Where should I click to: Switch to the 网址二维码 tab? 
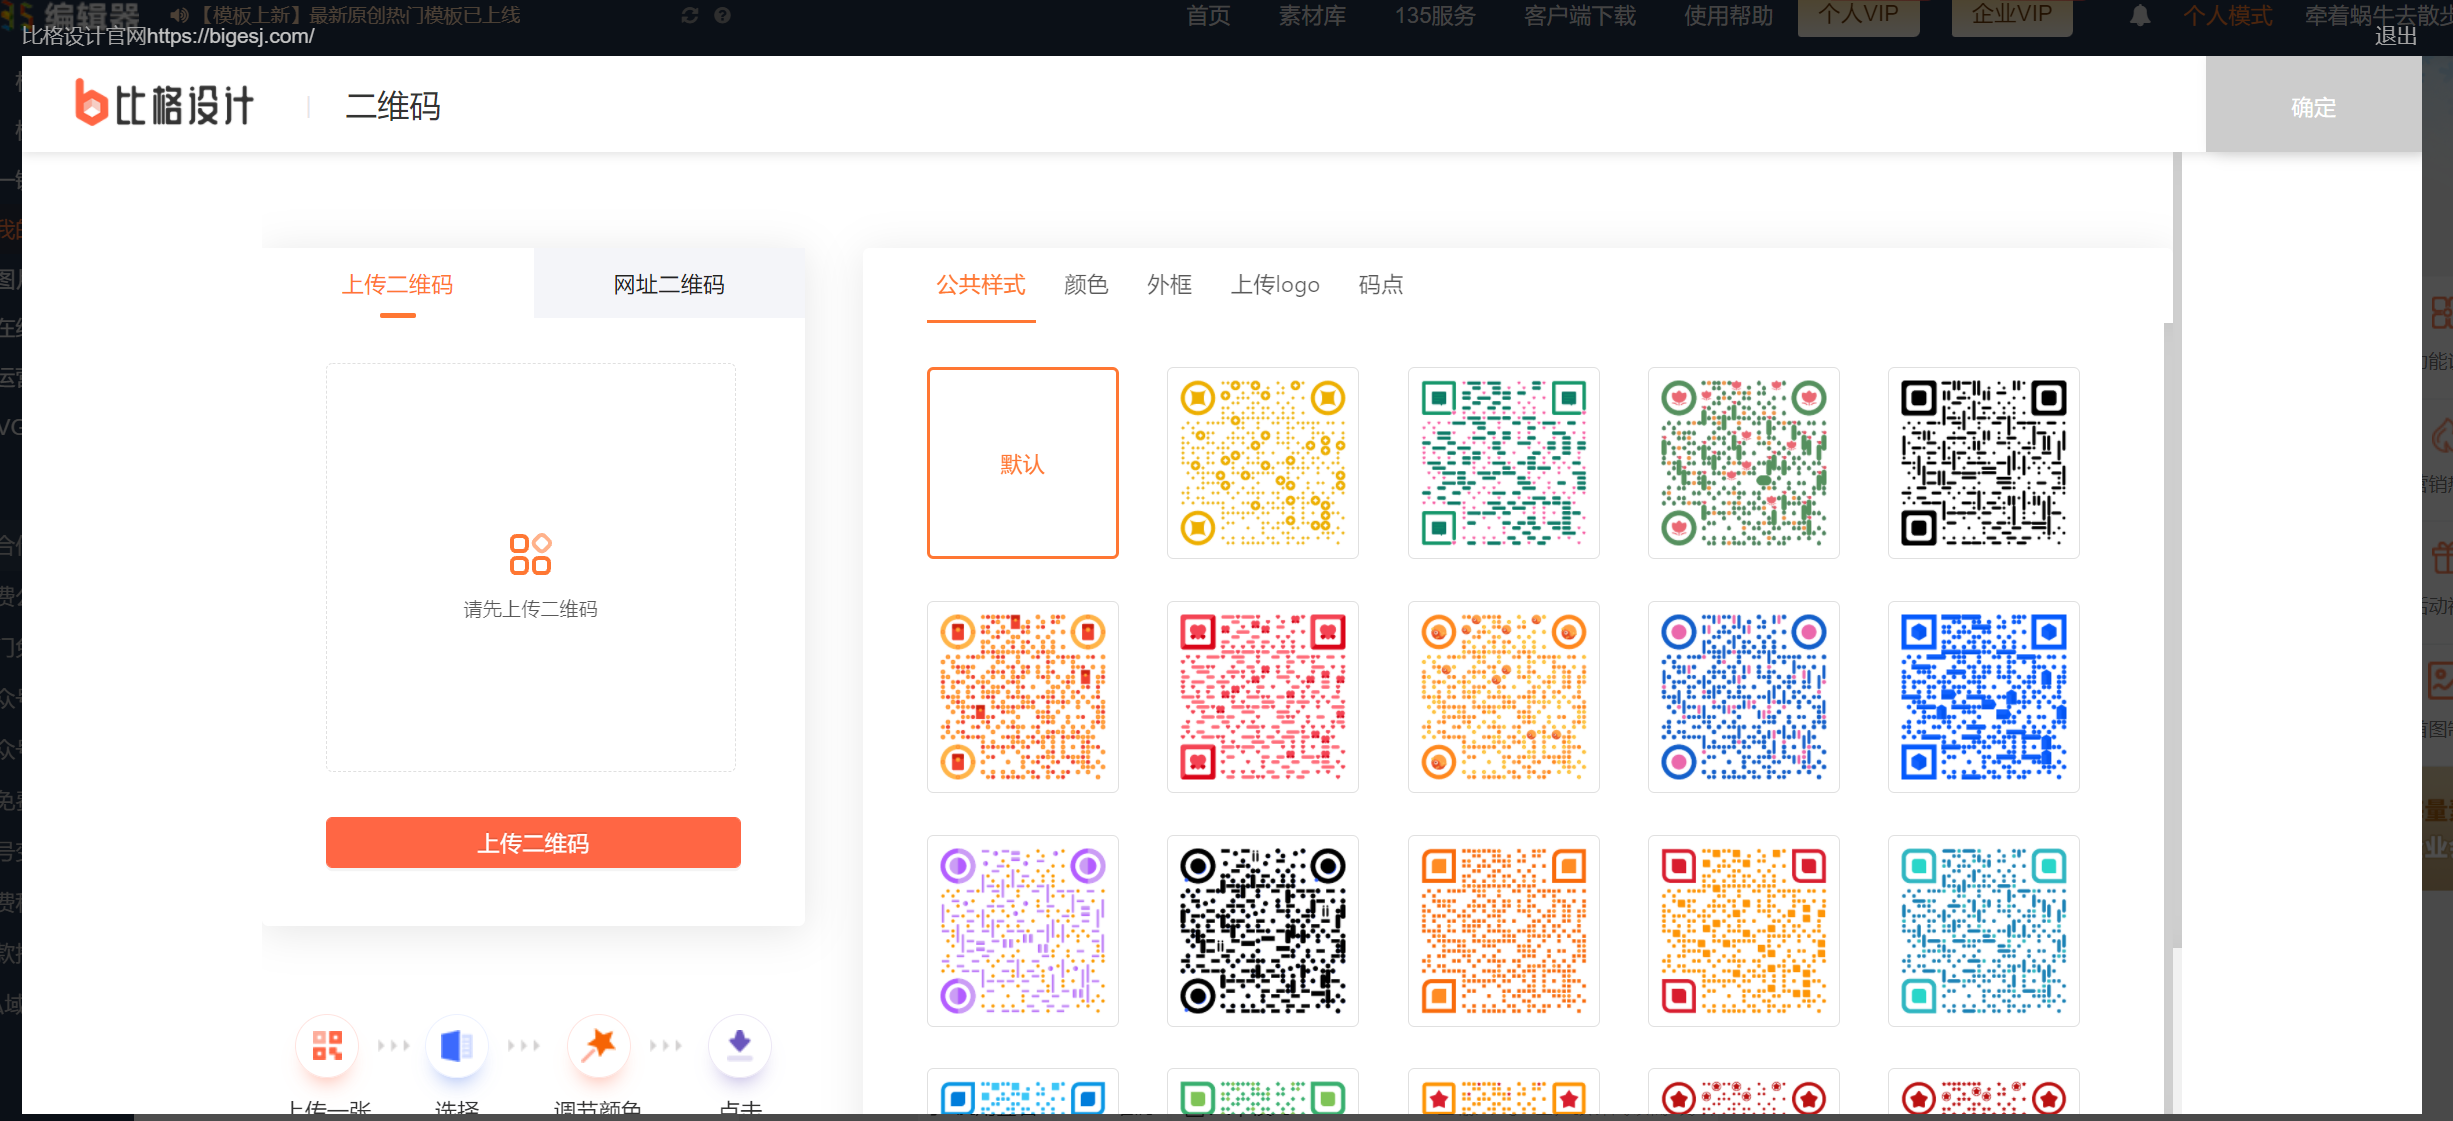coord(669,284)
